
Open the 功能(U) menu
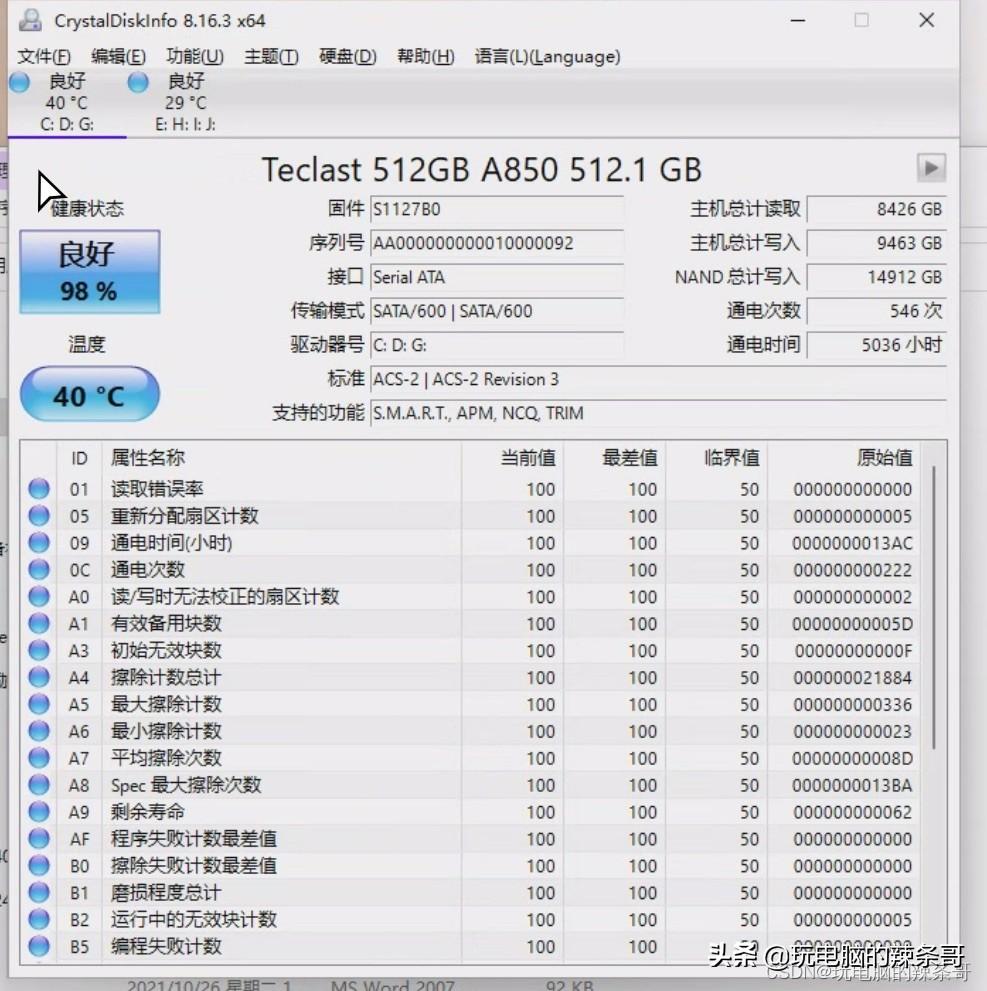coord(195,56)
